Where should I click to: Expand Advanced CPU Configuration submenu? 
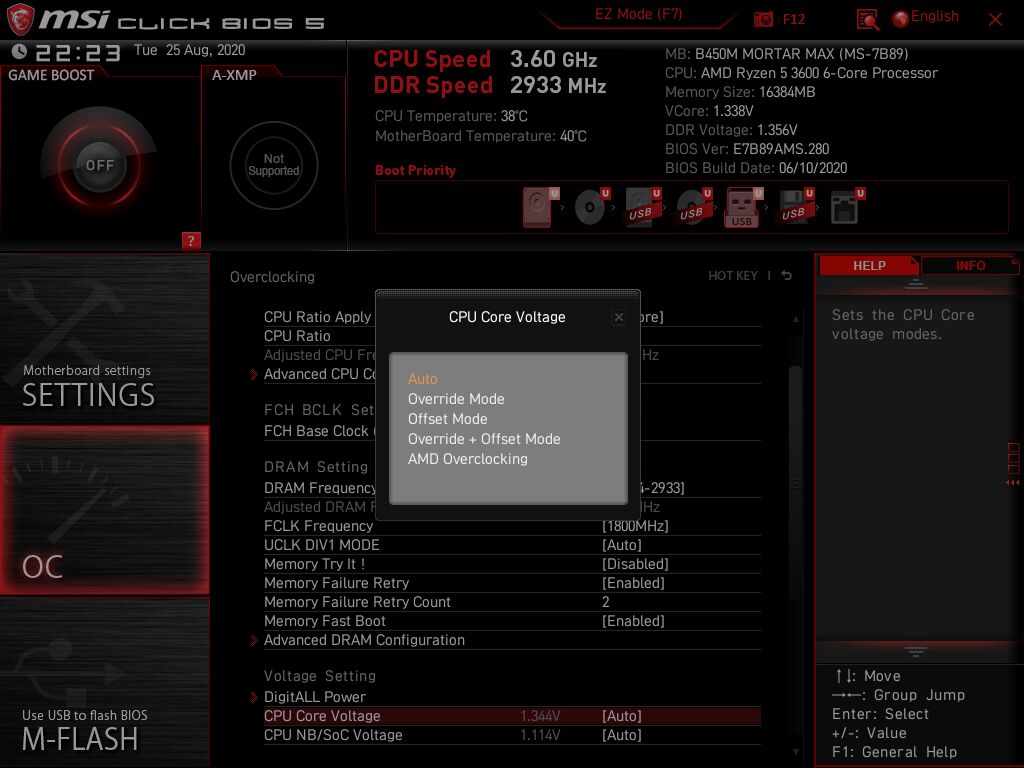coord(320,374)
